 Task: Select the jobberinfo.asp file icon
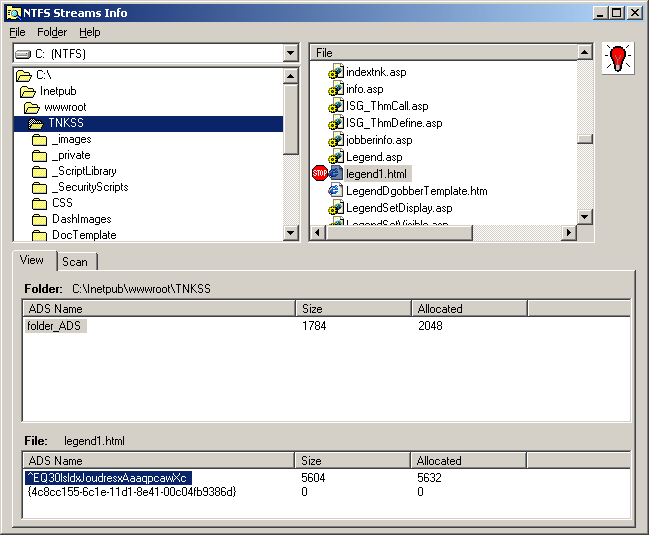pyautogui.click(x=336, y=139)
